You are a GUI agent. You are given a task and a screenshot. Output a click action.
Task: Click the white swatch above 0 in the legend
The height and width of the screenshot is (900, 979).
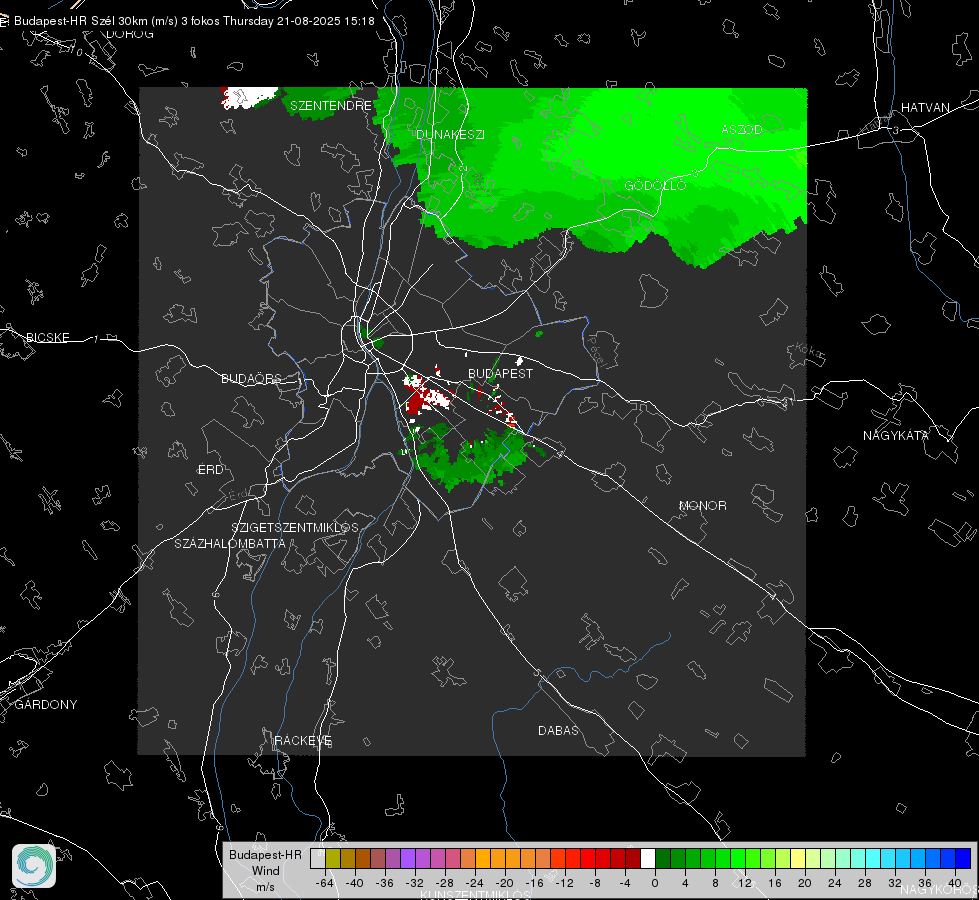pyautogui.click(x=648, y=858)
